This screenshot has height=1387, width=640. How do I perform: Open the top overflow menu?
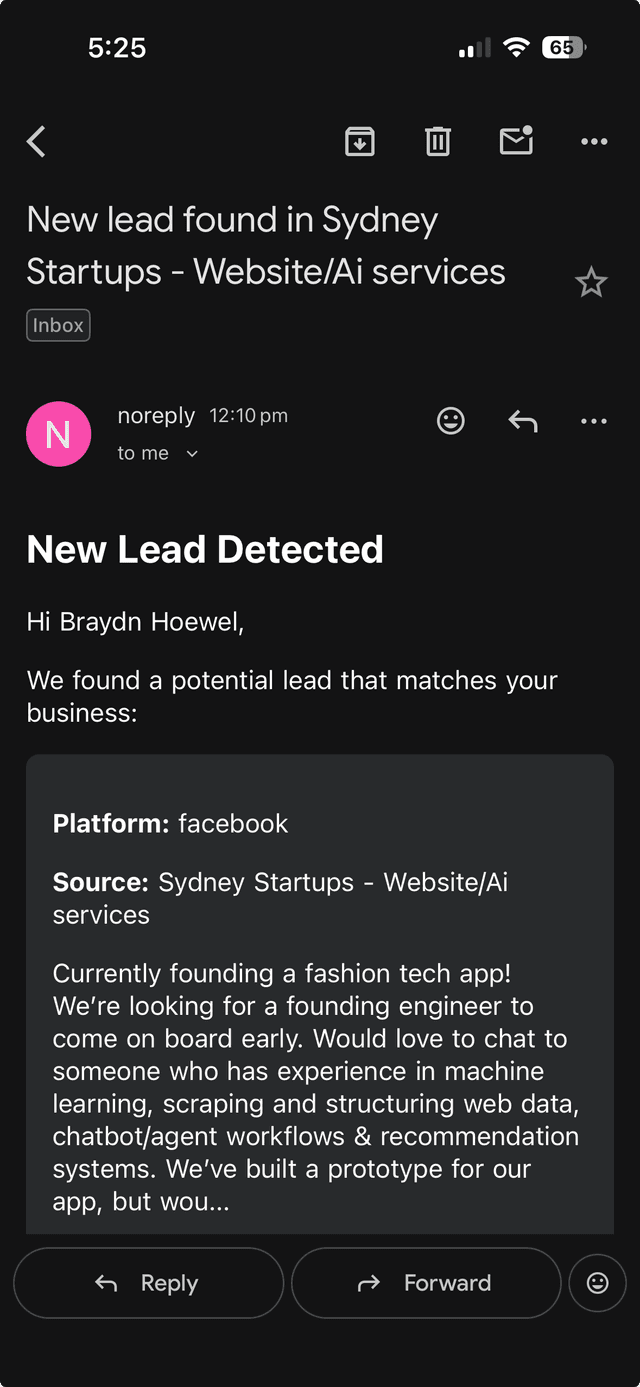[594, 141]
